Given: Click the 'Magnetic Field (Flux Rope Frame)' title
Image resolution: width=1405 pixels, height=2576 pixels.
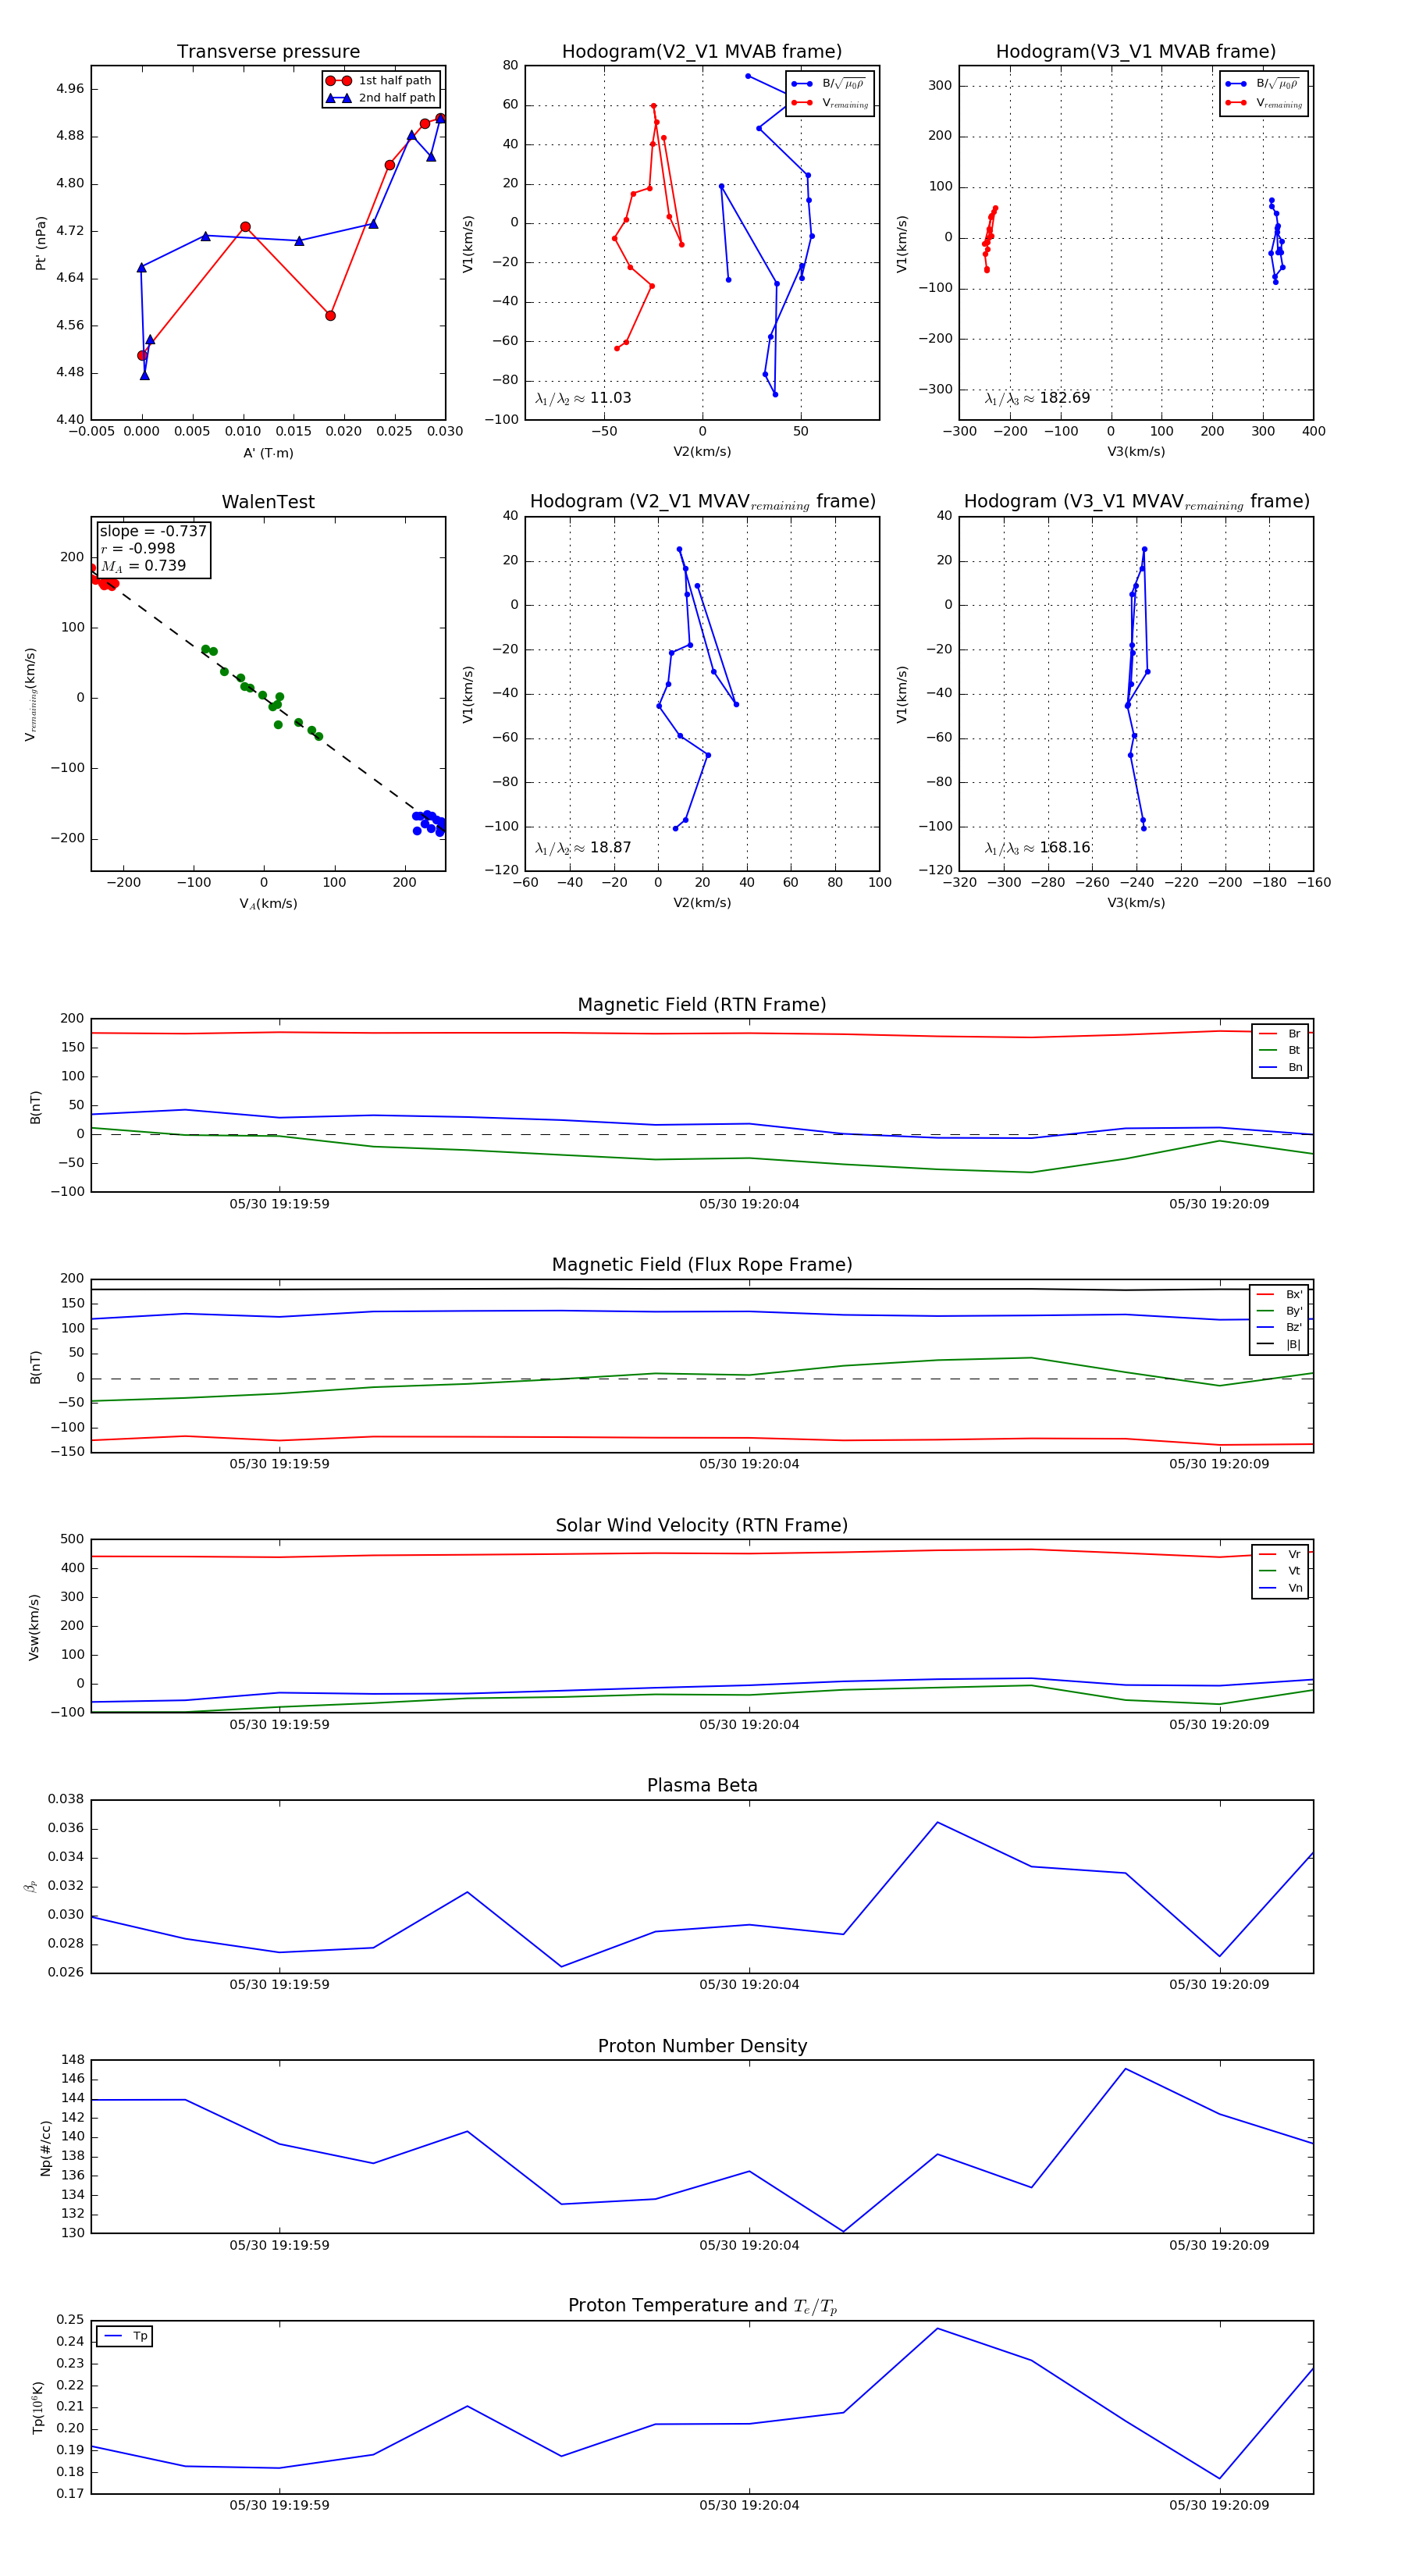Looking at the screenshot, I should 702,1265.
